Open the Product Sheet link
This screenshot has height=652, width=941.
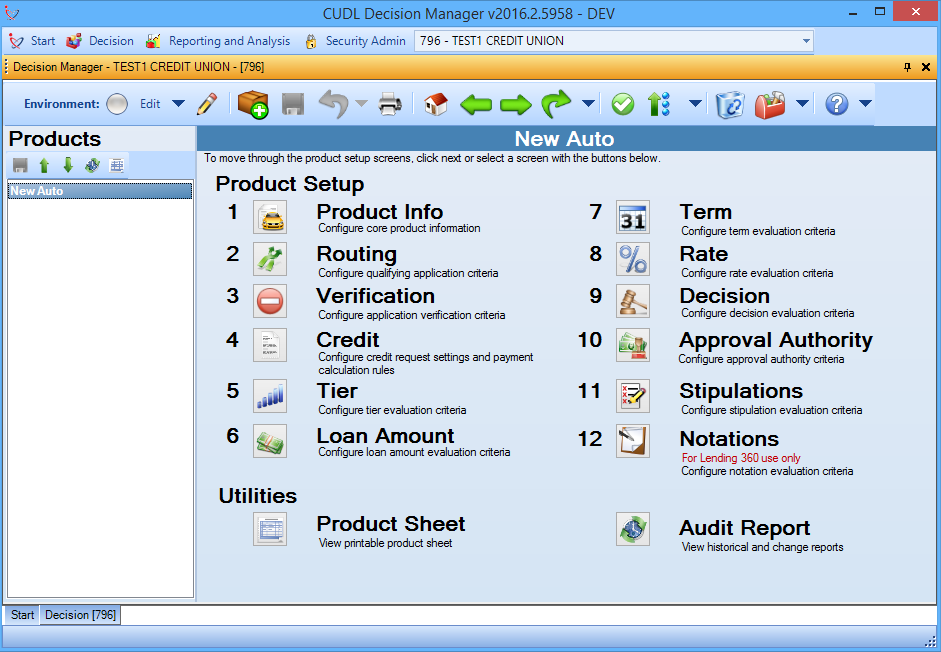click(391, 524)
